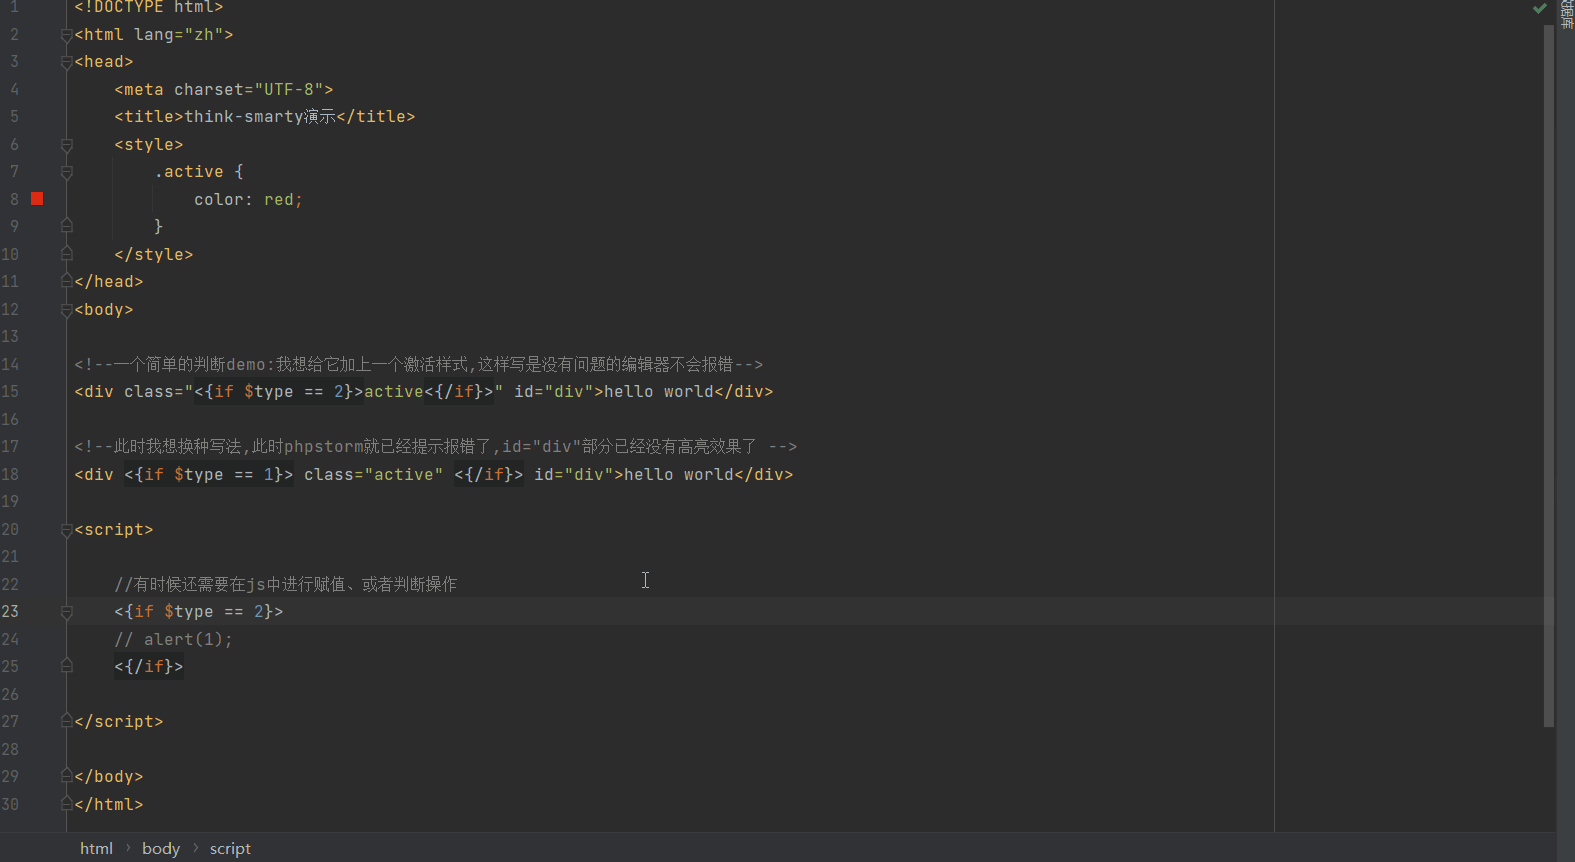
Task: Click the '.active {' selector text
Action: point(199,172)
